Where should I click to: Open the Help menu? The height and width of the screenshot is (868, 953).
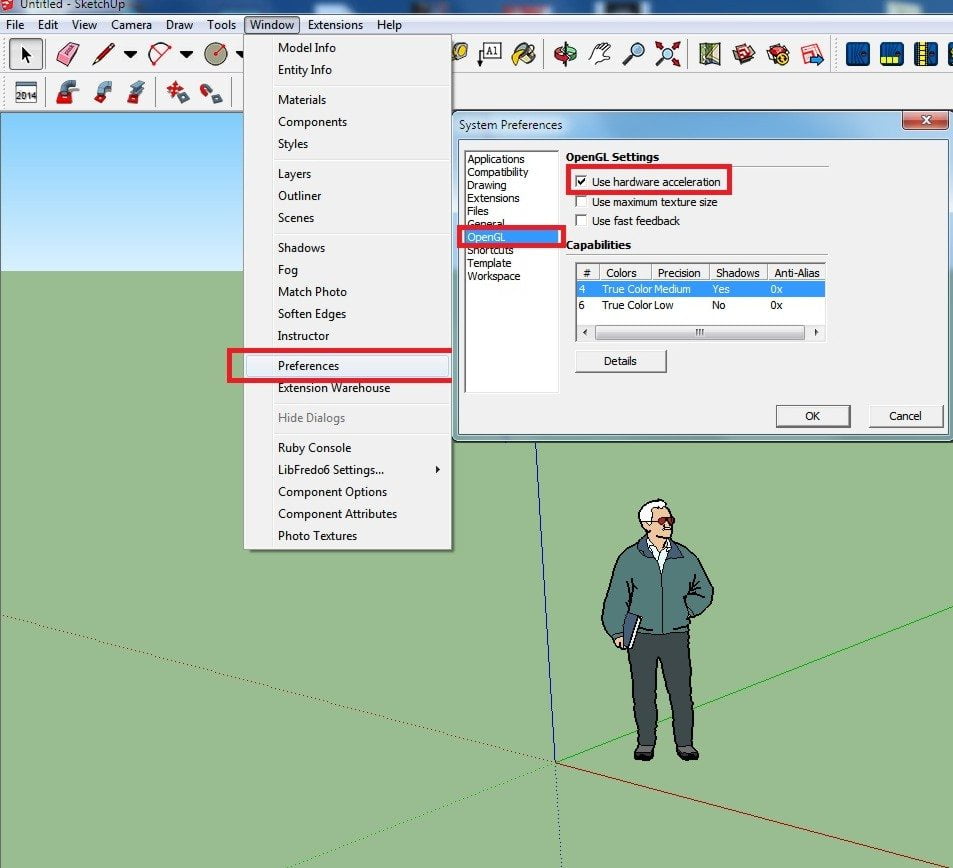click(389, 25)
